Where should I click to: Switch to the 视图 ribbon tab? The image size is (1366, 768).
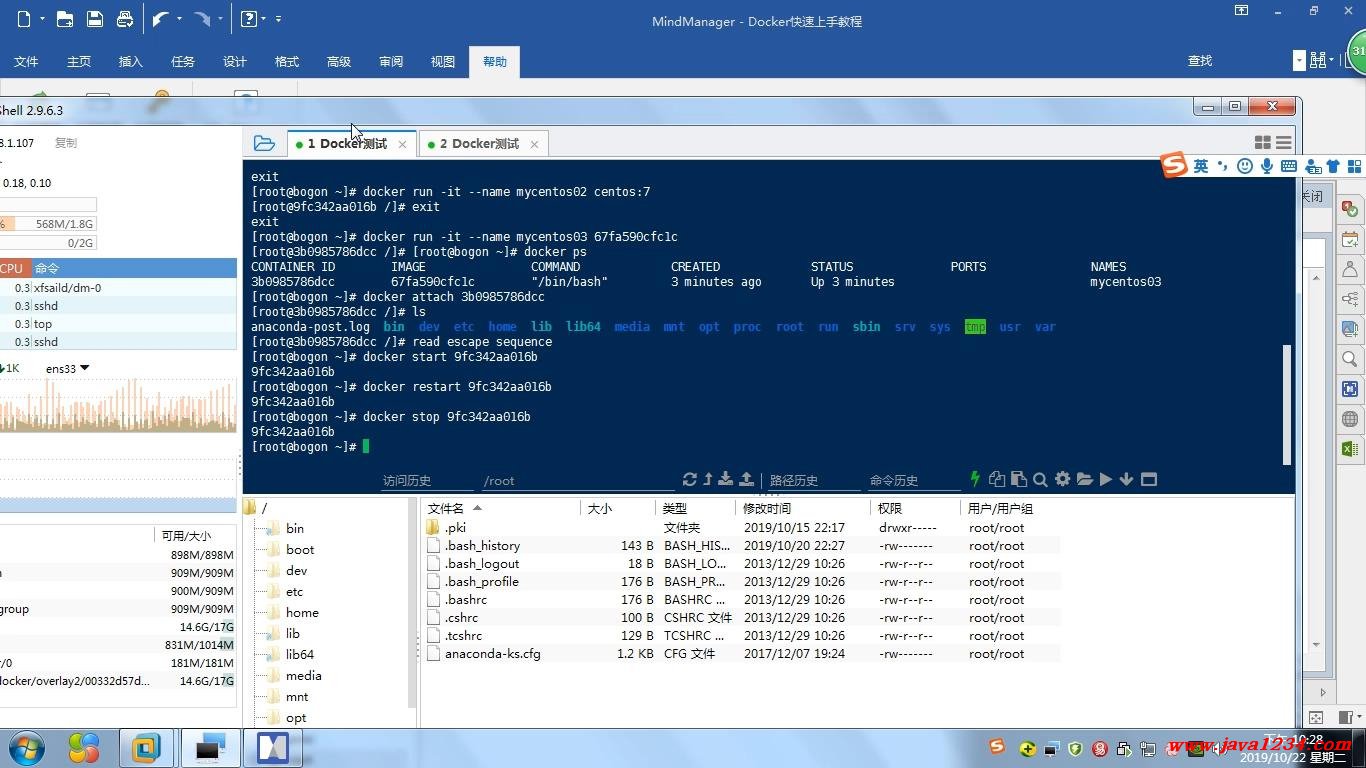click(x=443, y=61)
